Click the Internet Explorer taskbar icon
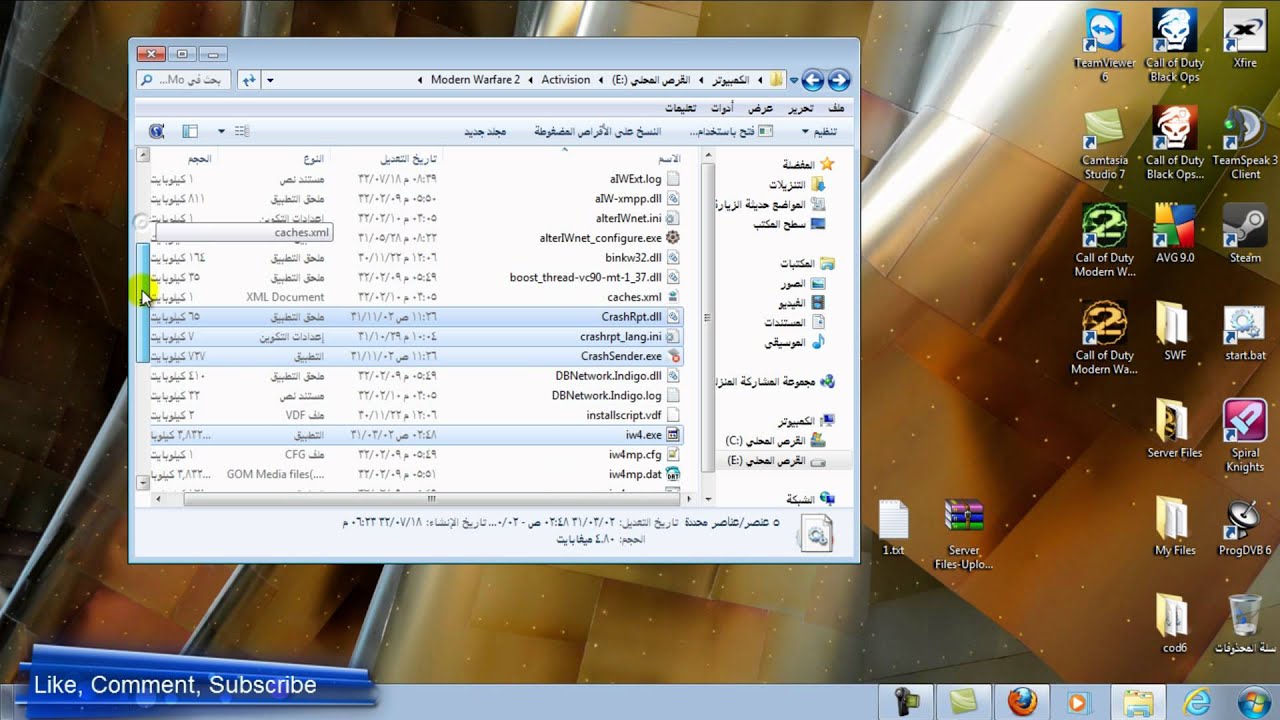The image size is (1280, 720). (x=1196, y=702)
